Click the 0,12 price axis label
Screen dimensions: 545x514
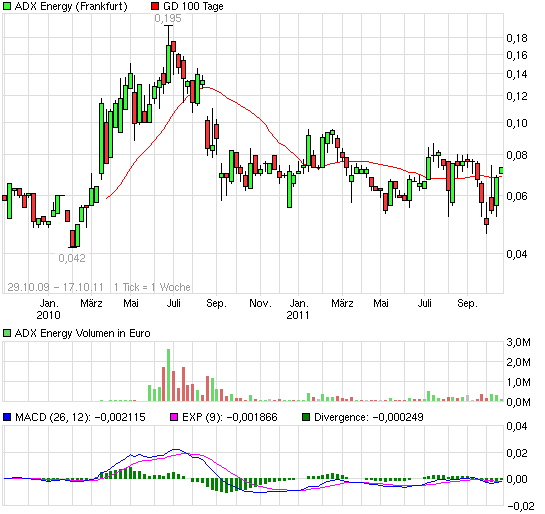pos(517,96)
